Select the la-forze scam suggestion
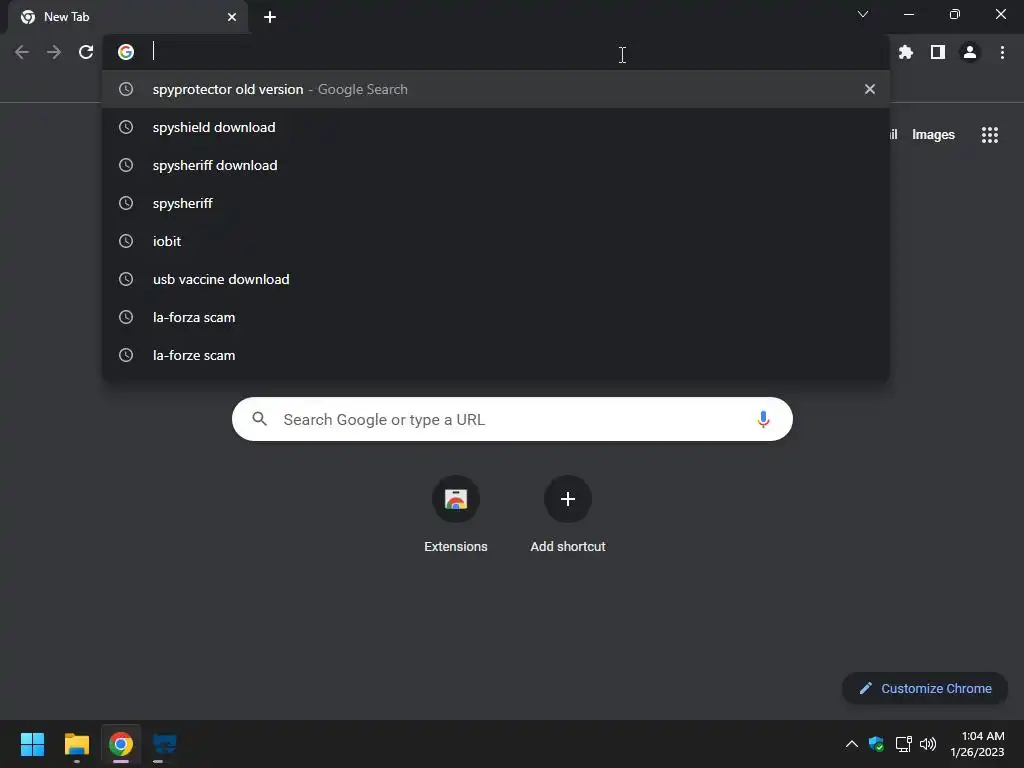 [x=496, y=355]
